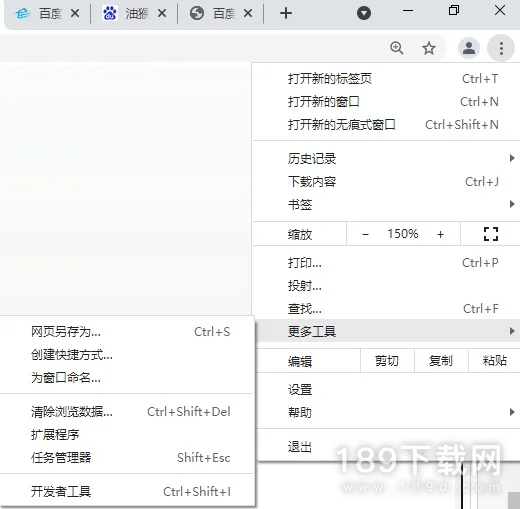The height and width of the screenshot is (509, 520).
Task: Enter fullscreen with the fullscreen icon
Action: (491, 234)
